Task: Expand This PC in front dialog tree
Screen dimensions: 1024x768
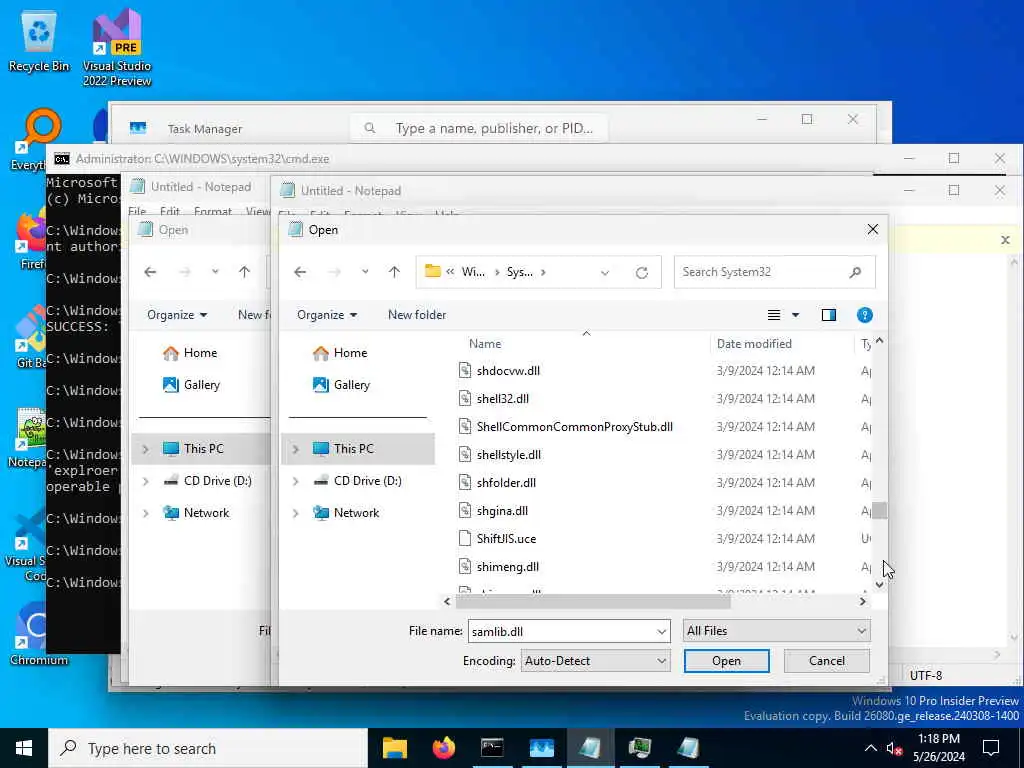Action: pos(296,449)
